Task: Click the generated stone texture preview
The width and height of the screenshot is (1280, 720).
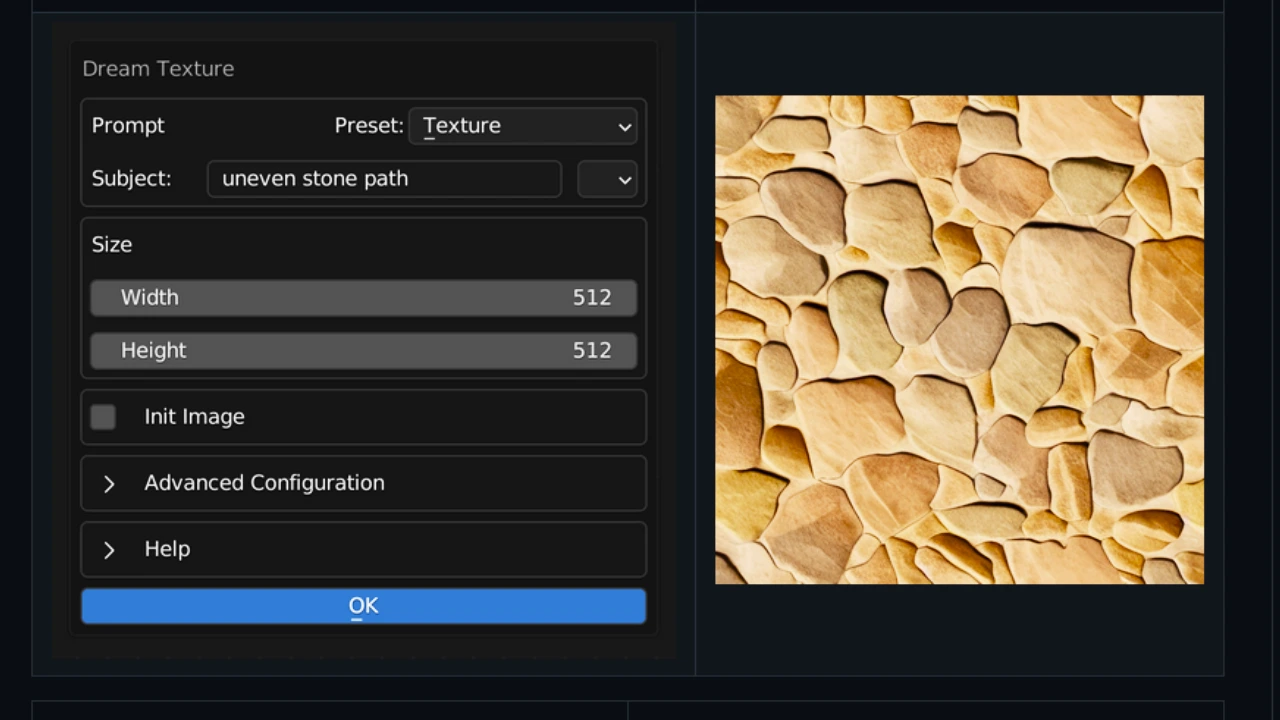Action: [x=959, y=340]
